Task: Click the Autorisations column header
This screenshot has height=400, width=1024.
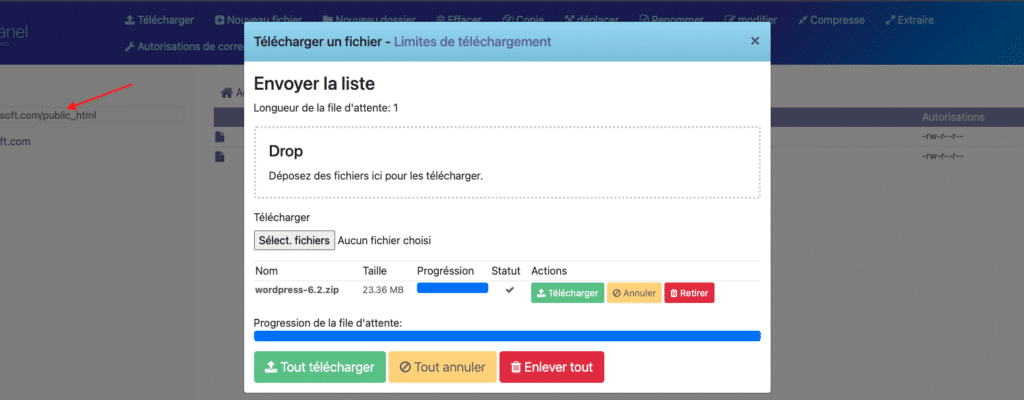Action: click(x=953, y=117)
